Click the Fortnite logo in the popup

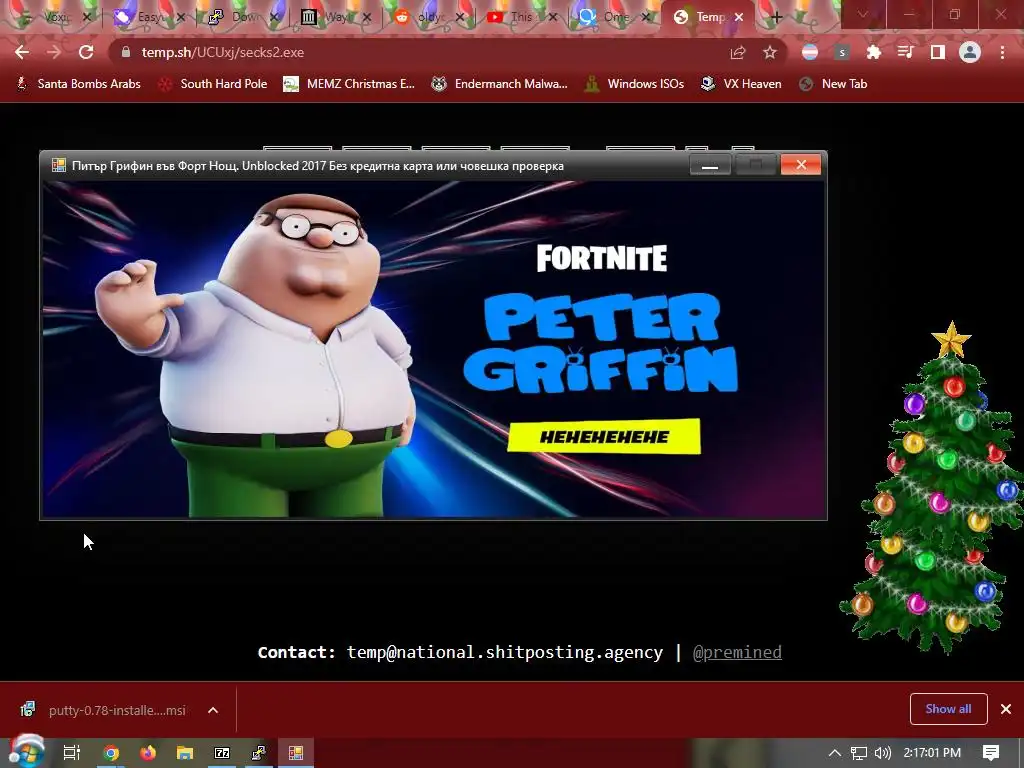pyautogui.click(x=602, y=258)
